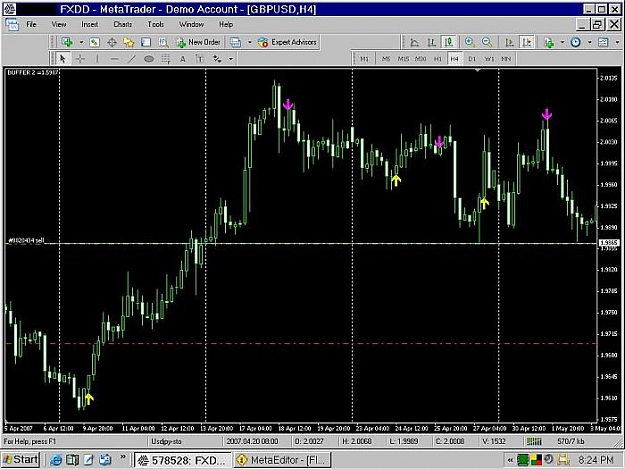Switch to bar chart display
This screenshot has width=625, height=469.
[432, 42]
